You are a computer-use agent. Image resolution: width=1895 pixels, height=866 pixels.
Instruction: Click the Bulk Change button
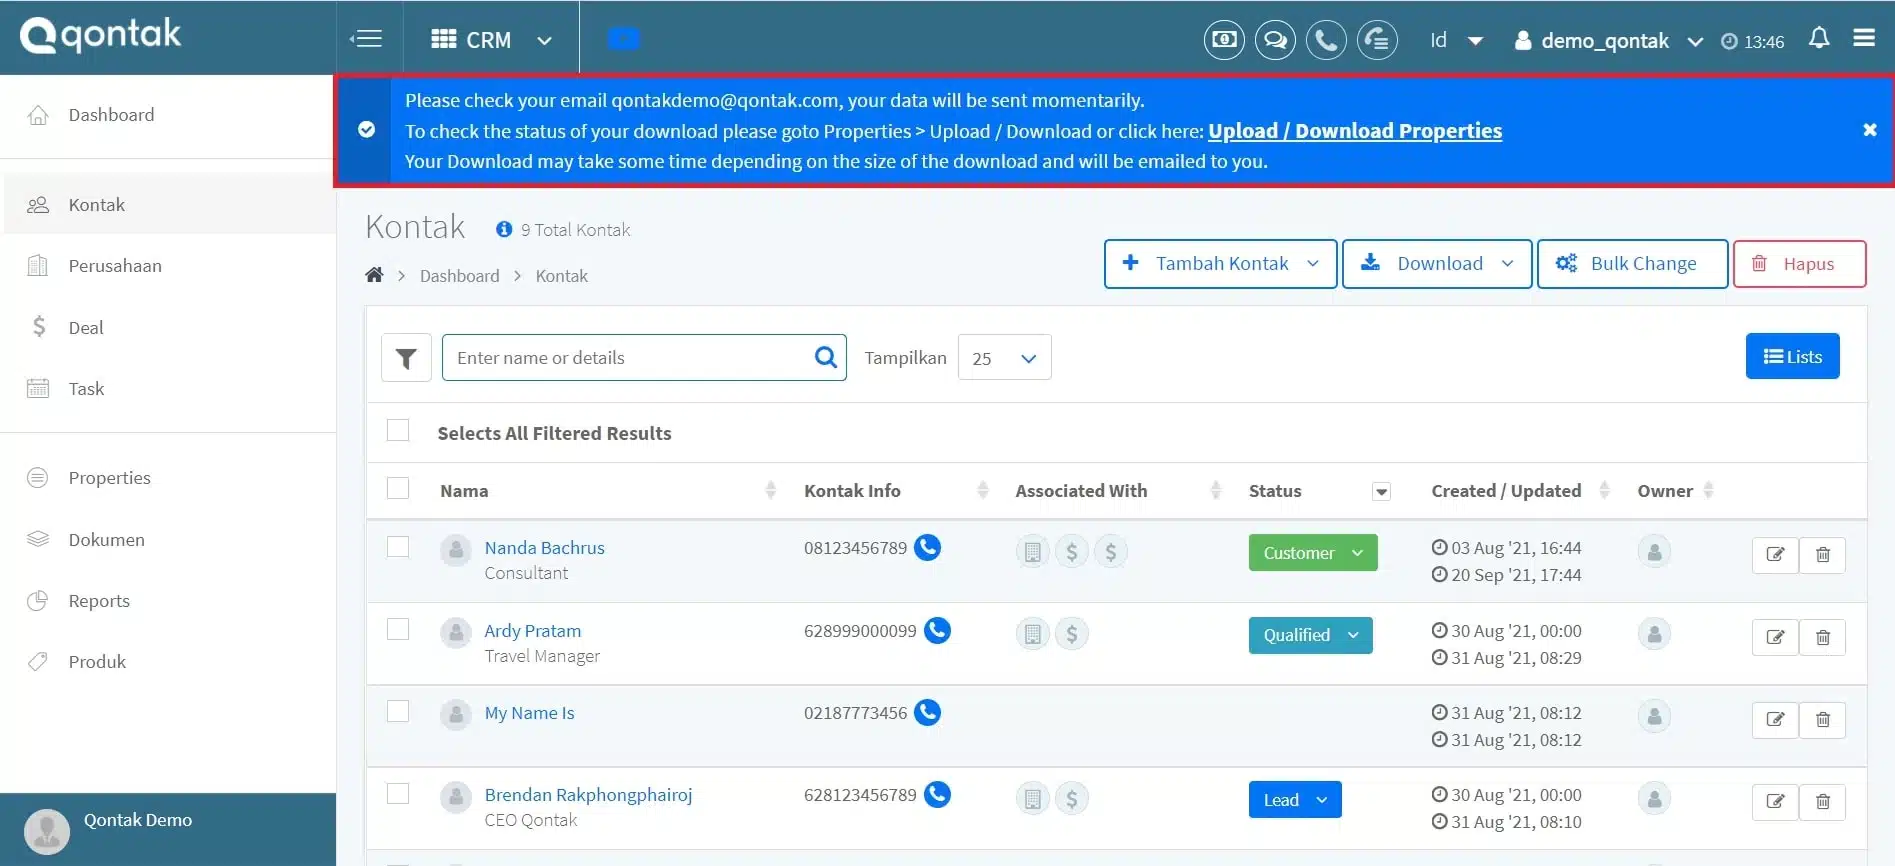(1632, 264)
